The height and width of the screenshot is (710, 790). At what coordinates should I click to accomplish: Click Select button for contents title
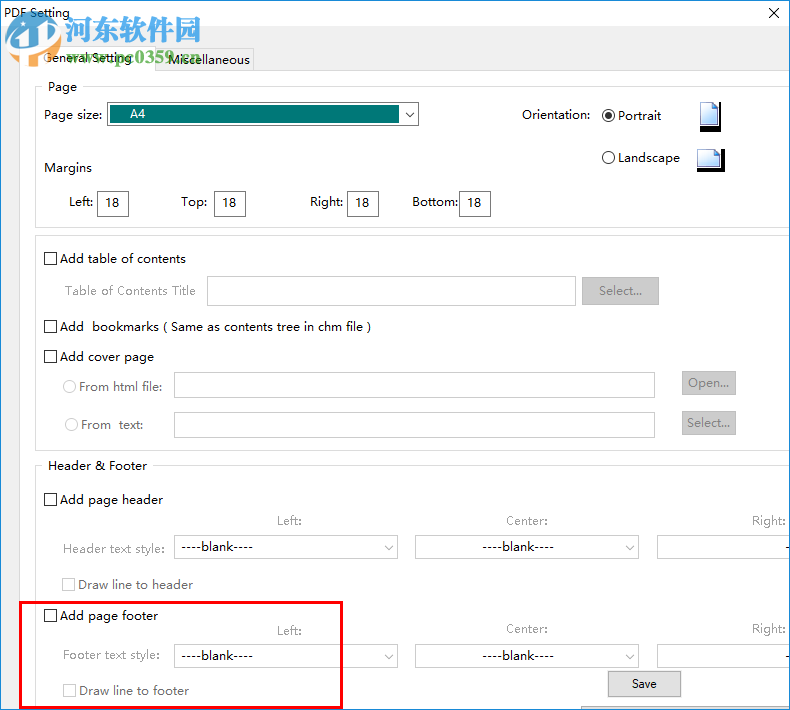point(620,291)
